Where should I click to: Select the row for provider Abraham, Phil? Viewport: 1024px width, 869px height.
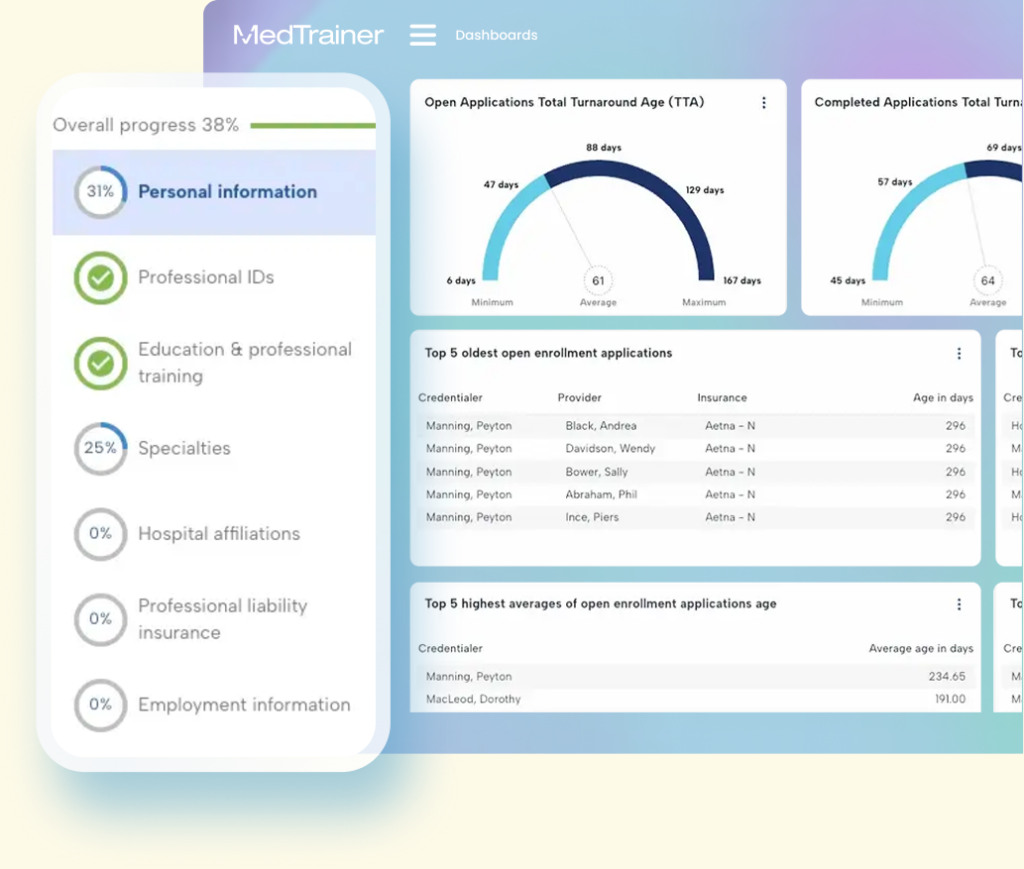tap(696, 494)
